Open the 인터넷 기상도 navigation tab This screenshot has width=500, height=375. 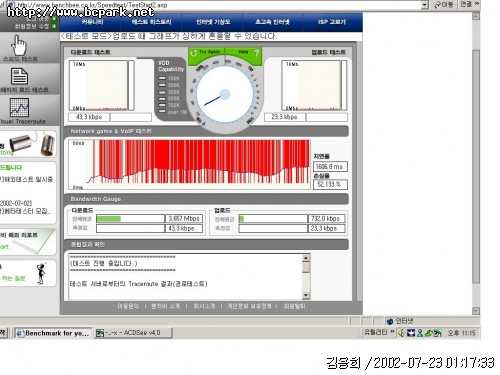click(213, 22)
